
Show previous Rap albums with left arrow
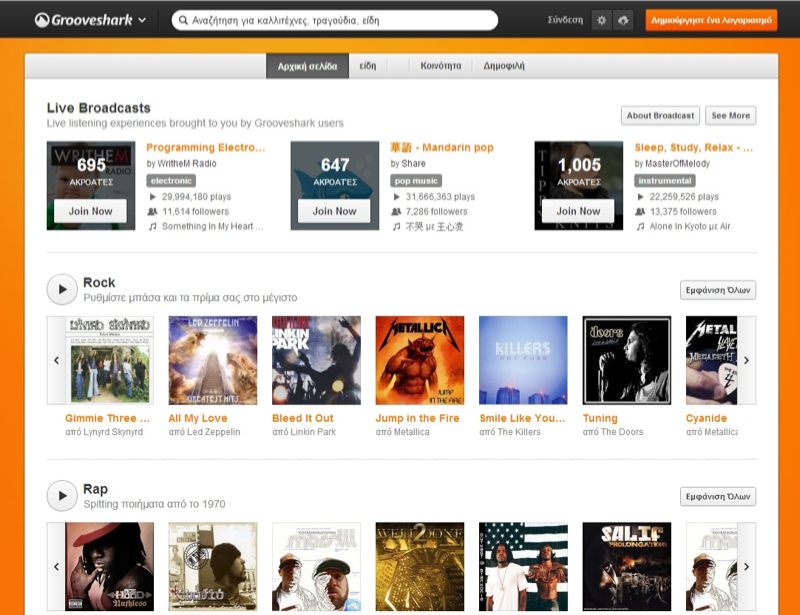pyautogui.click(x=56, y=567)
